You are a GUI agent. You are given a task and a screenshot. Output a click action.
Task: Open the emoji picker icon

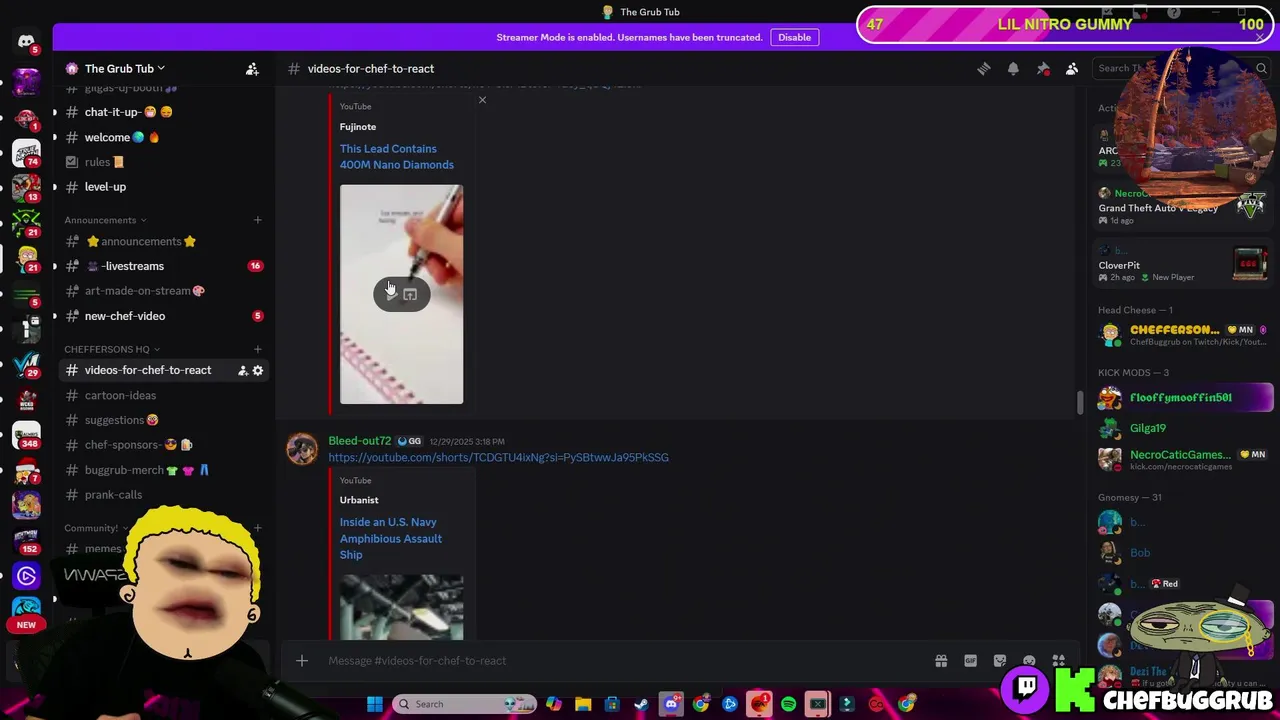(x=1029, y=661)
